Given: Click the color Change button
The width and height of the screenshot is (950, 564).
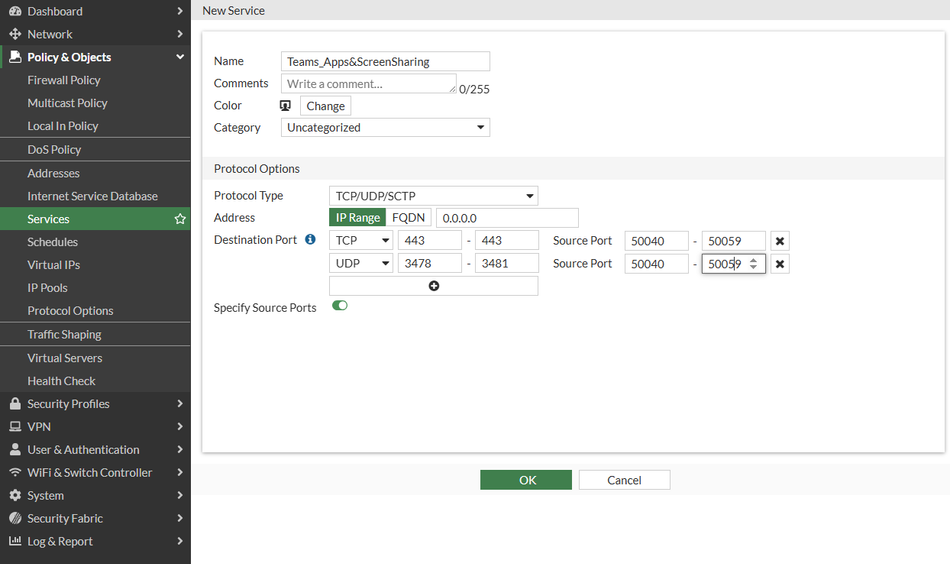Looking at the screenshot, I should pyautogui.click(x=325, y=106).
